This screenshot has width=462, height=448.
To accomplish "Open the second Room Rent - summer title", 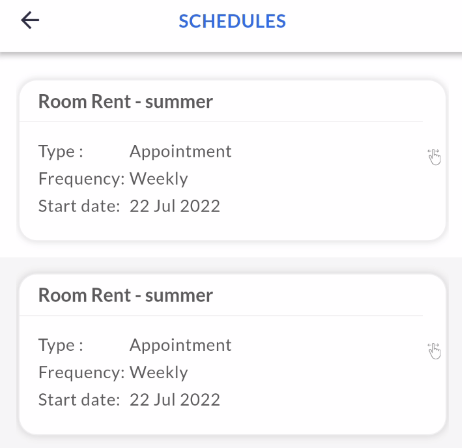I will point(126,295).
